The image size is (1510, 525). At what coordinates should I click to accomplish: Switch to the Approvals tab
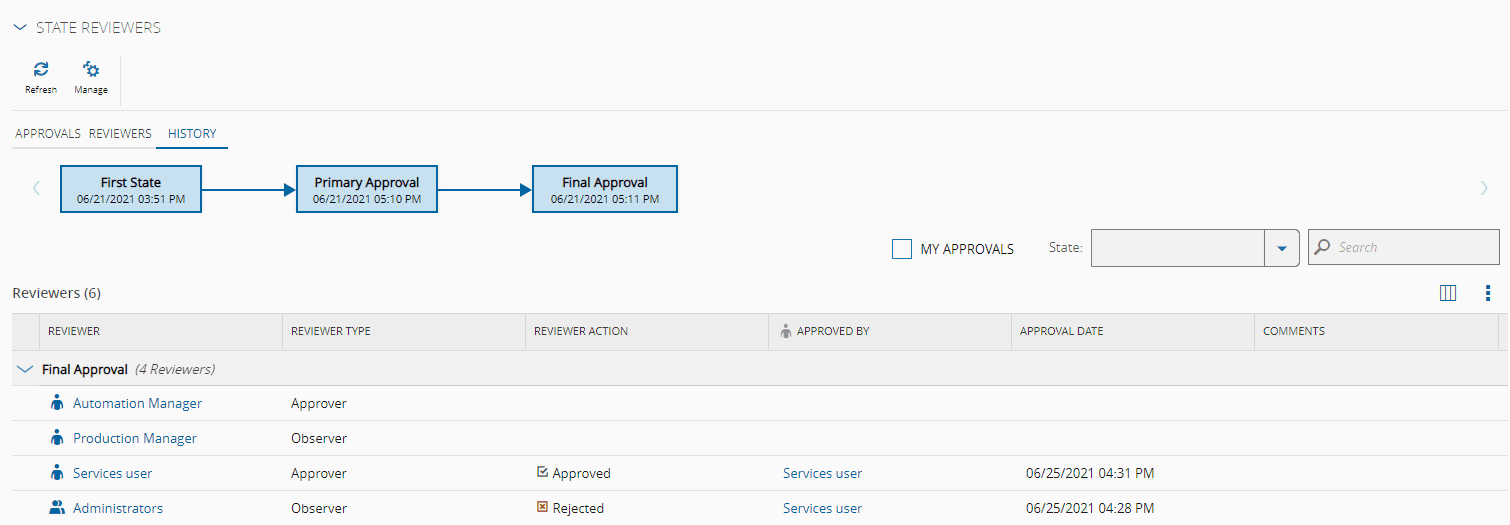click(x=48, y=133)
